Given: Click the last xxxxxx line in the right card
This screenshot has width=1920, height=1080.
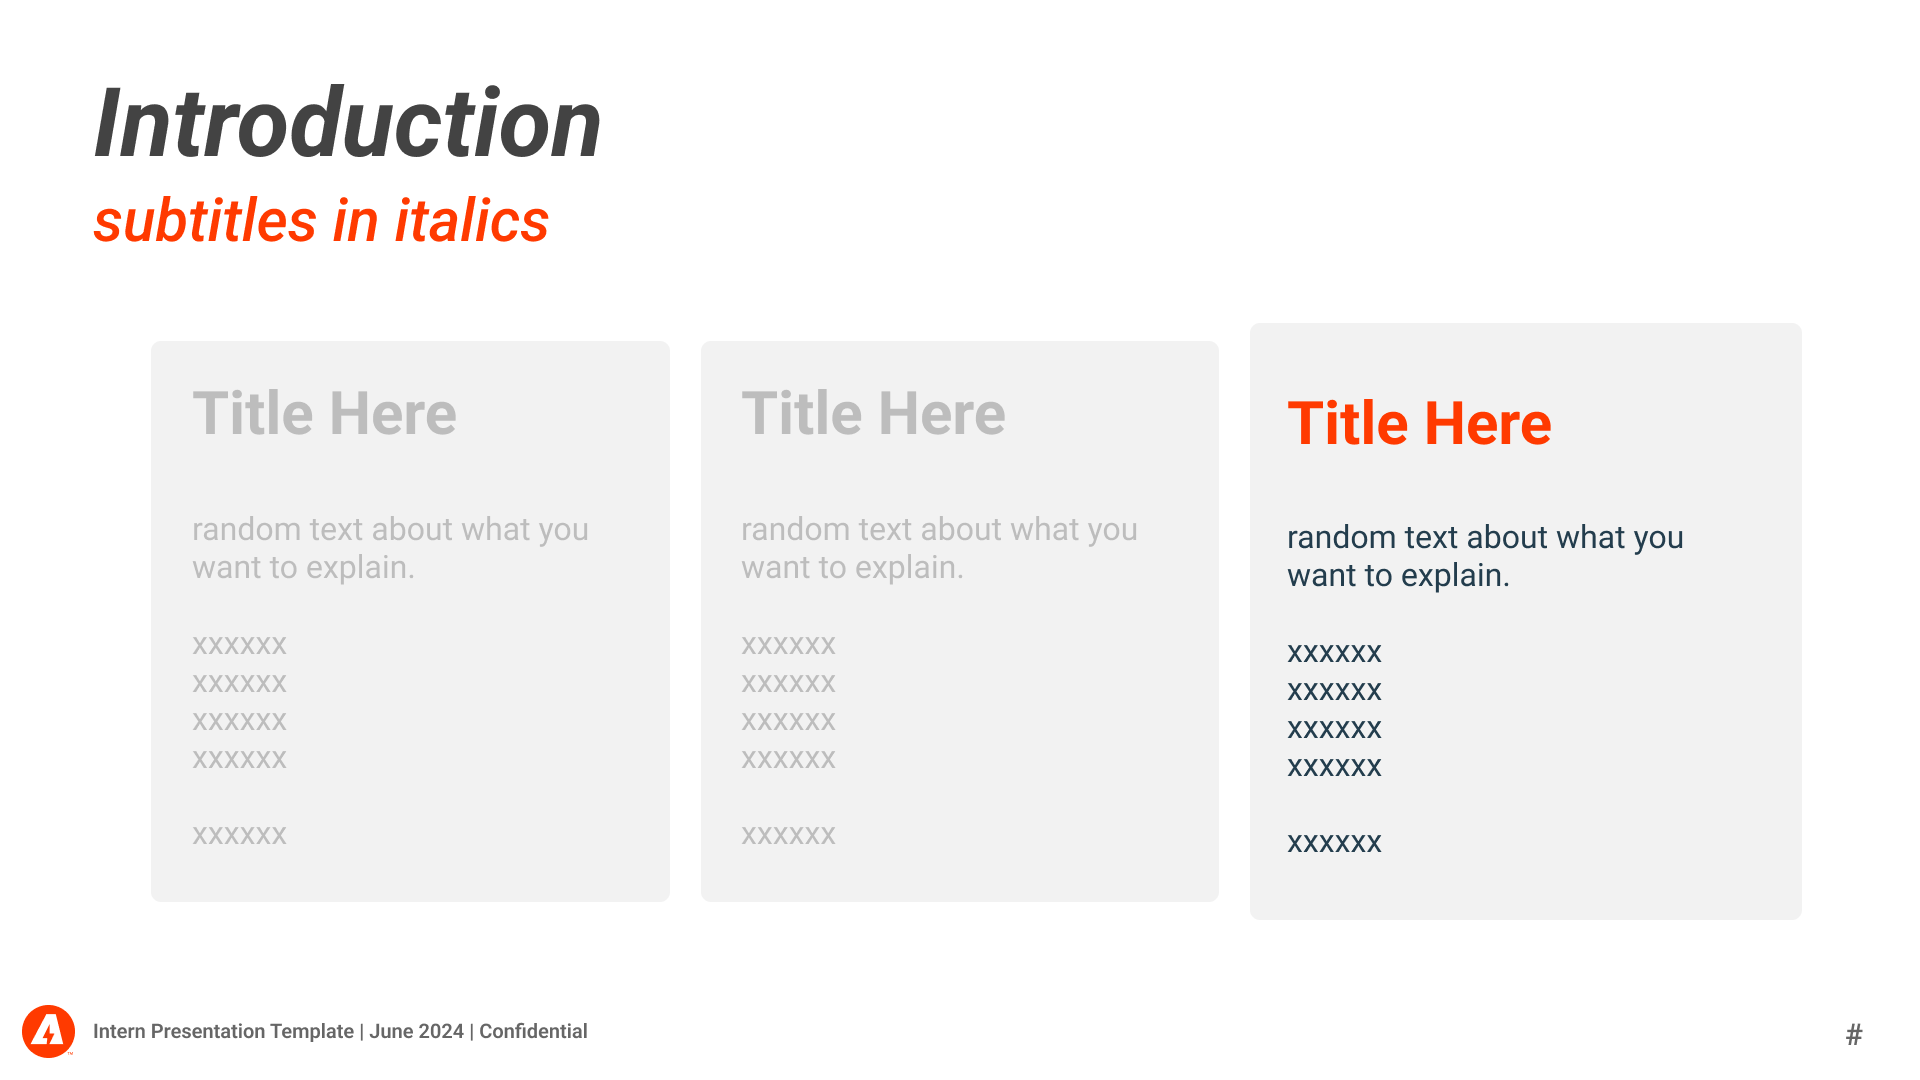Looking at the screenshot, I should click(1334, 843).
